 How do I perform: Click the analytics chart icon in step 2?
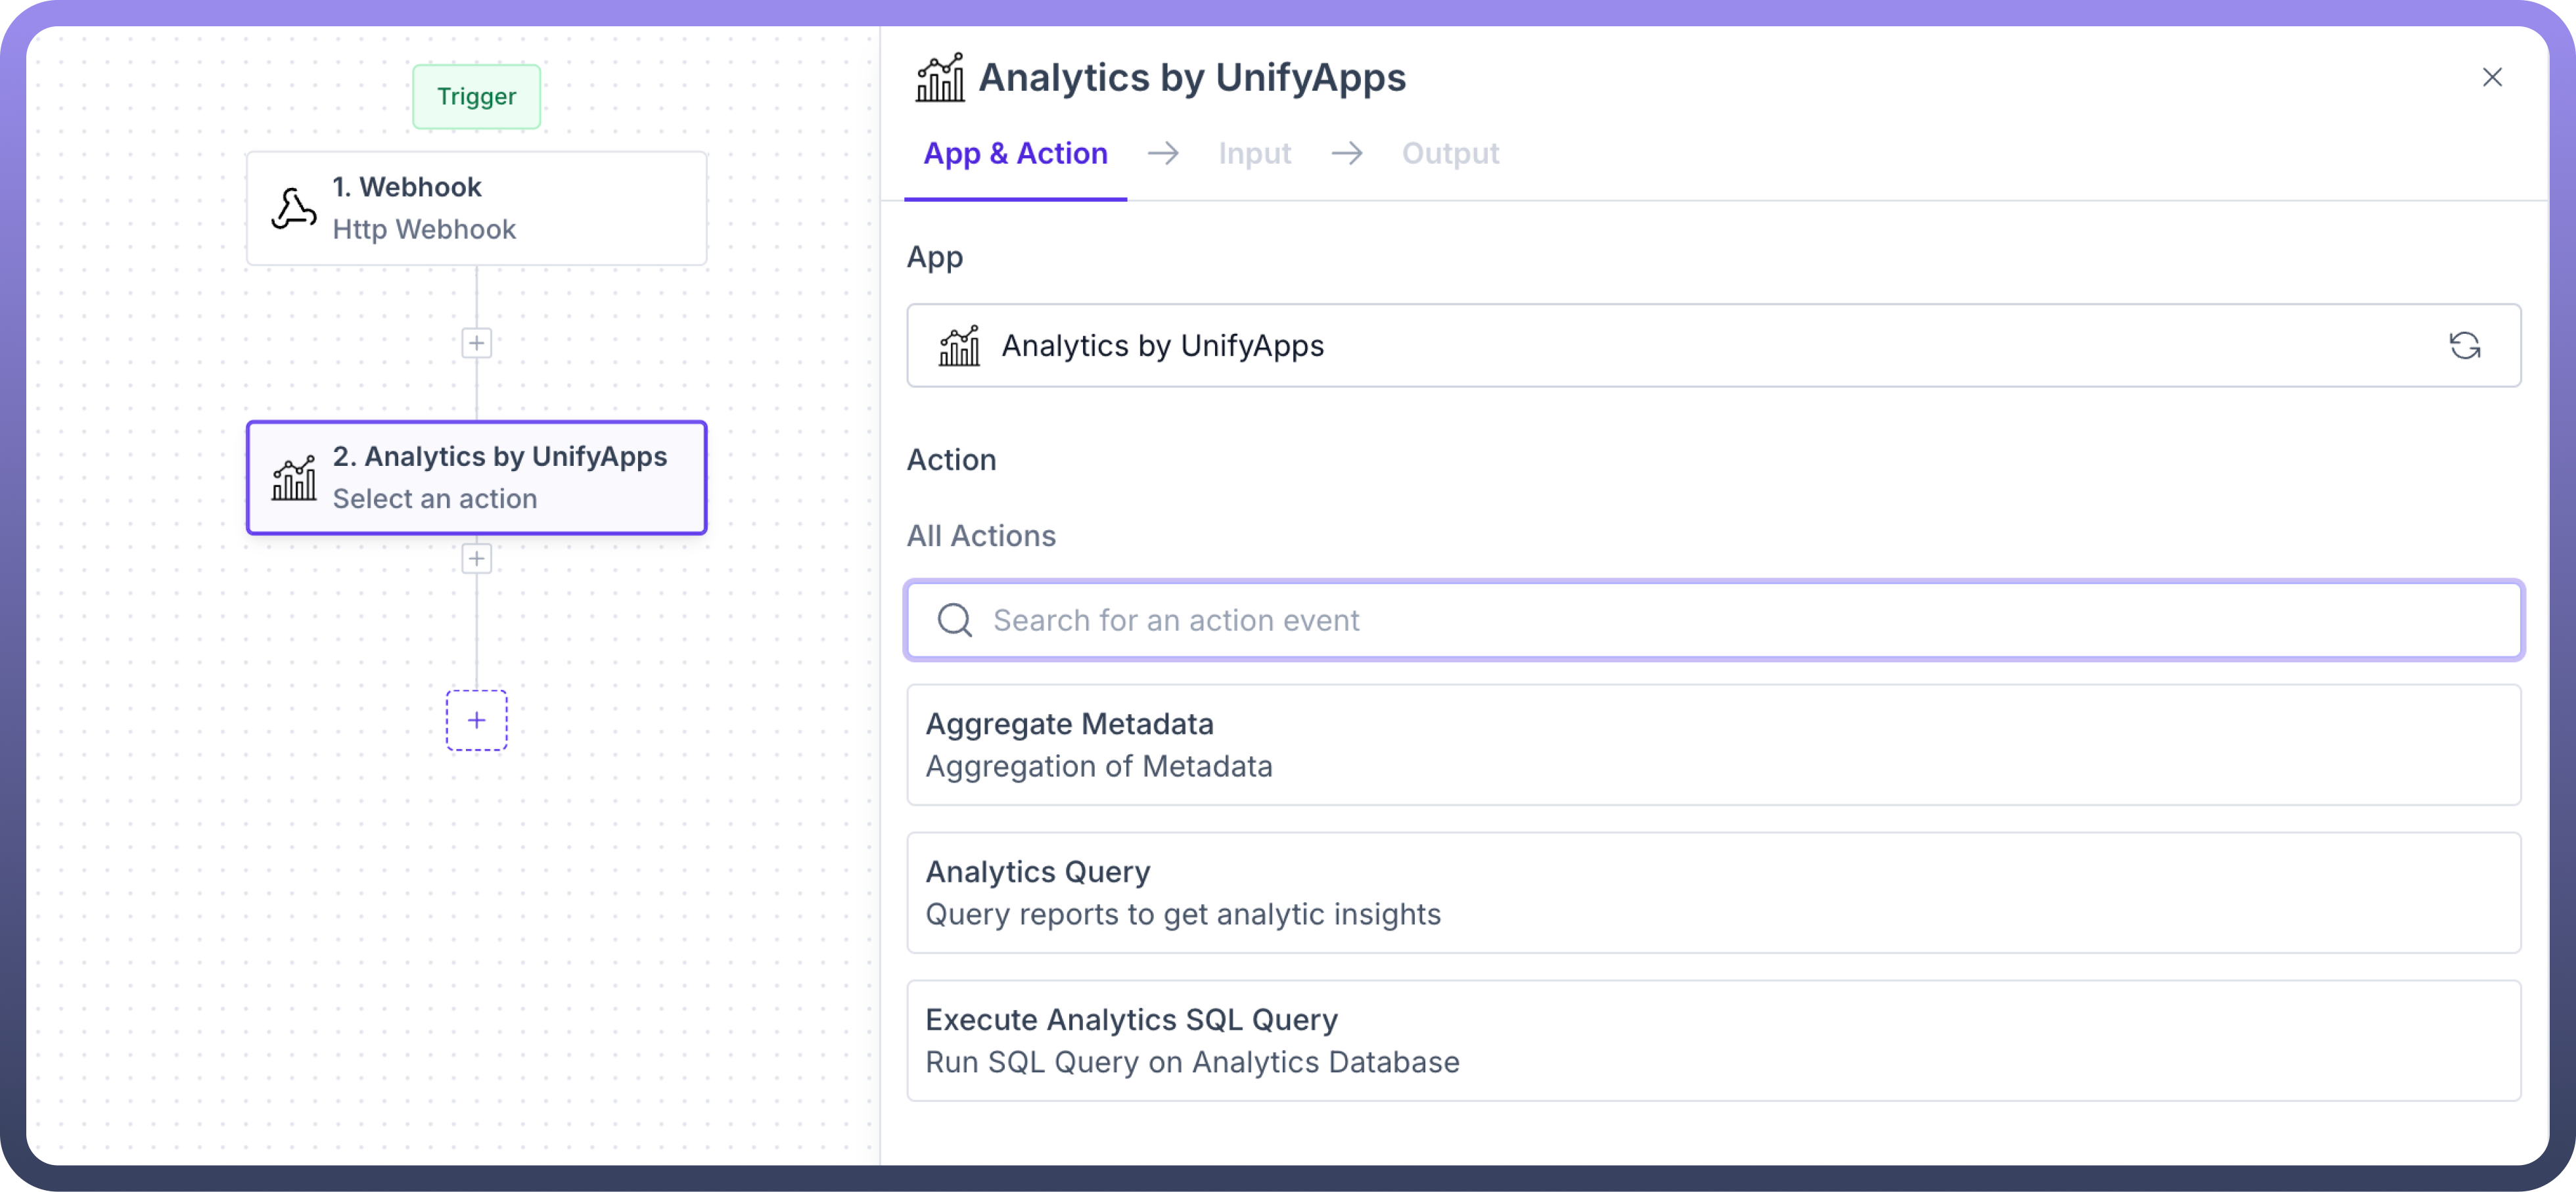tap(294, 479)
